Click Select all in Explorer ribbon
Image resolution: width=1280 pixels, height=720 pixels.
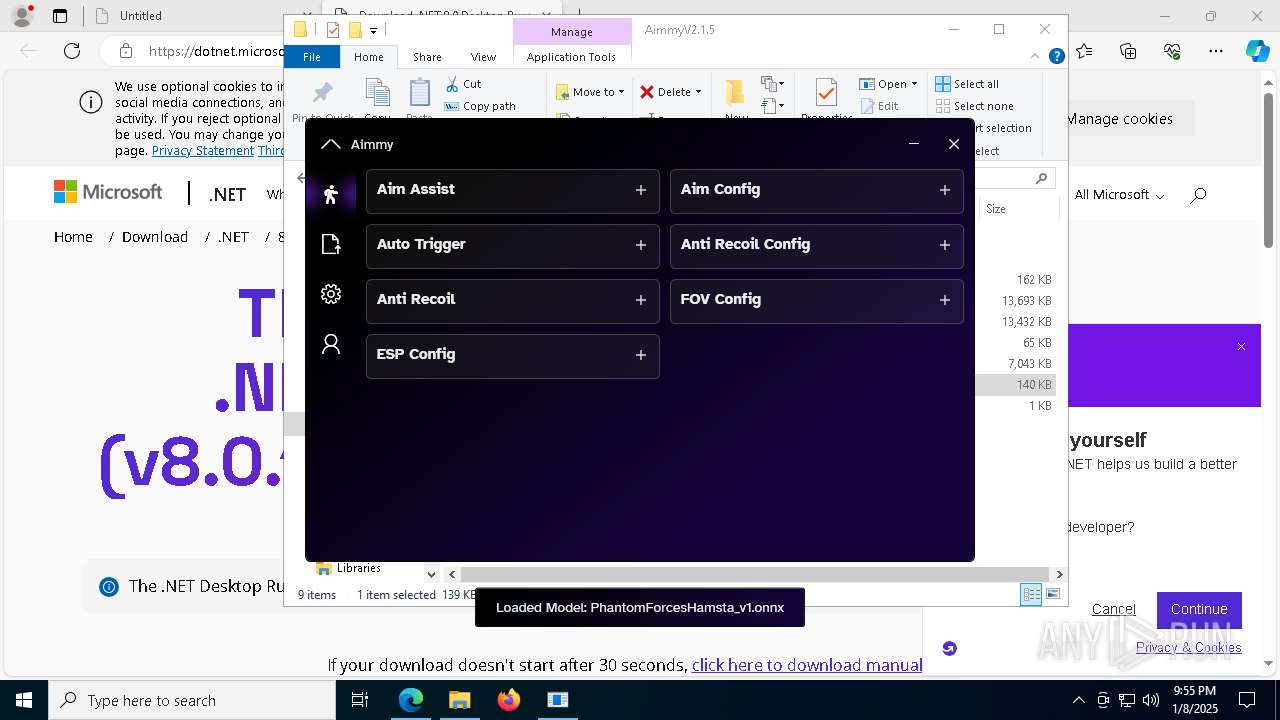click(x=967, y=84)
